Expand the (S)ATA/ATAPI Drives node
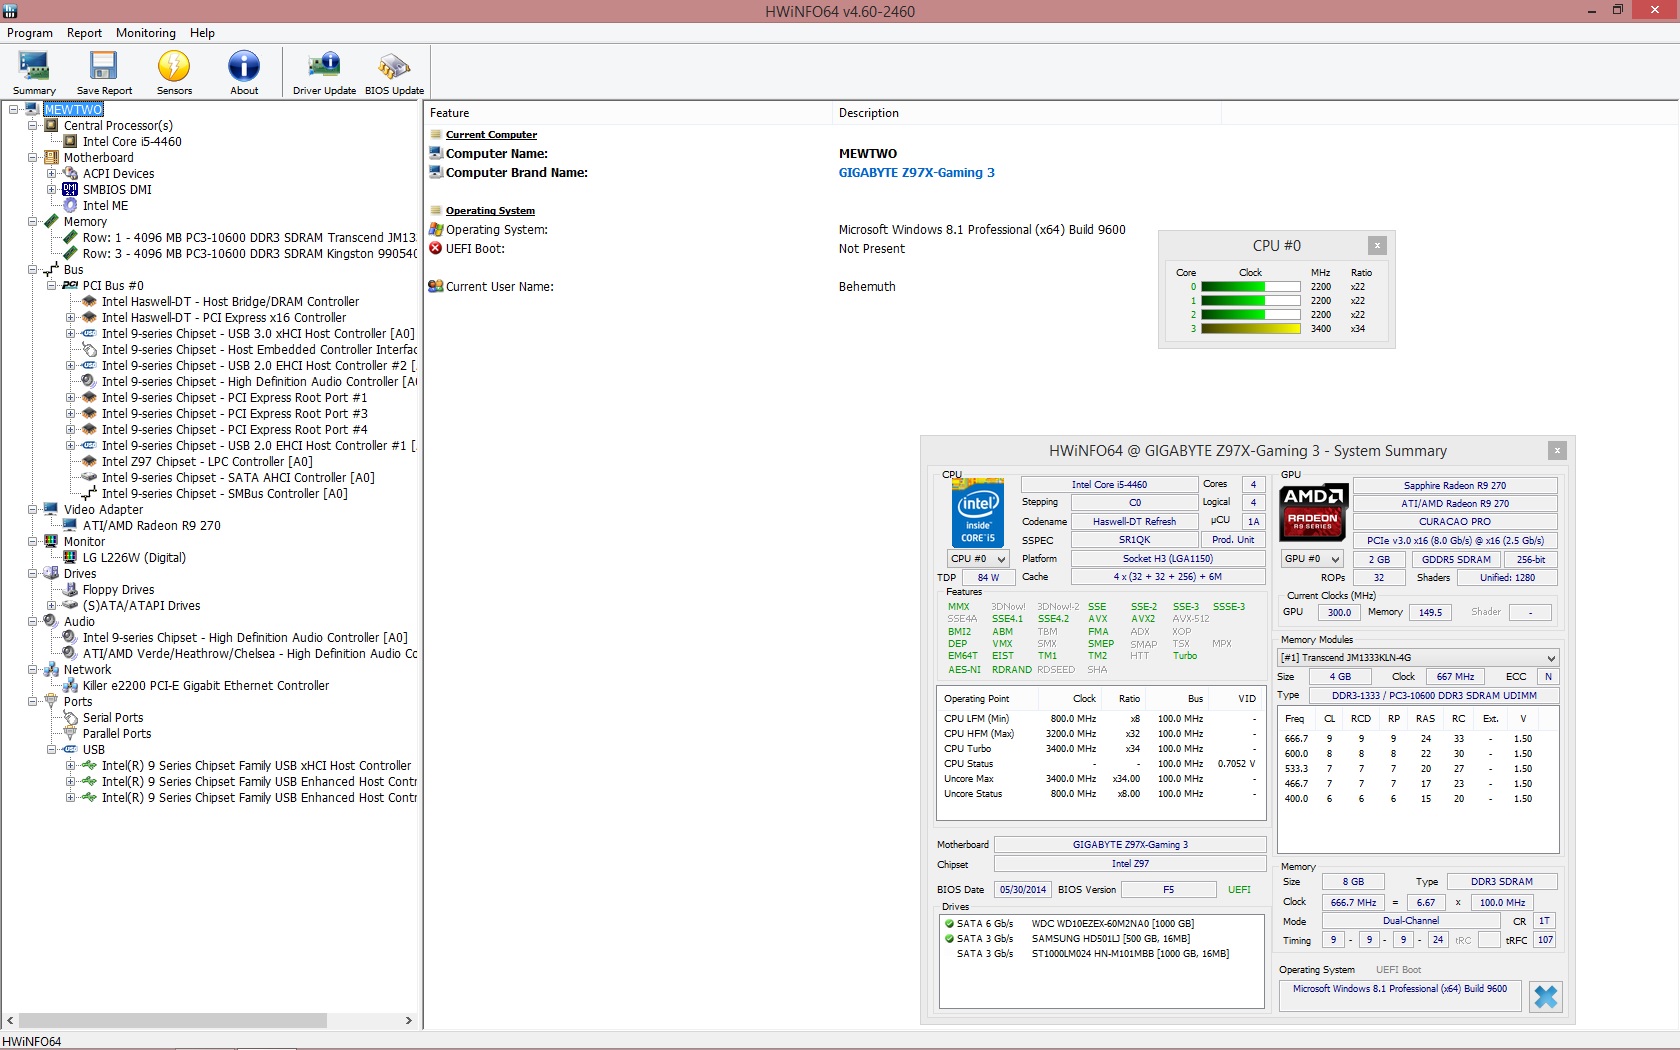1680x1050 pixels. (52, 606)
